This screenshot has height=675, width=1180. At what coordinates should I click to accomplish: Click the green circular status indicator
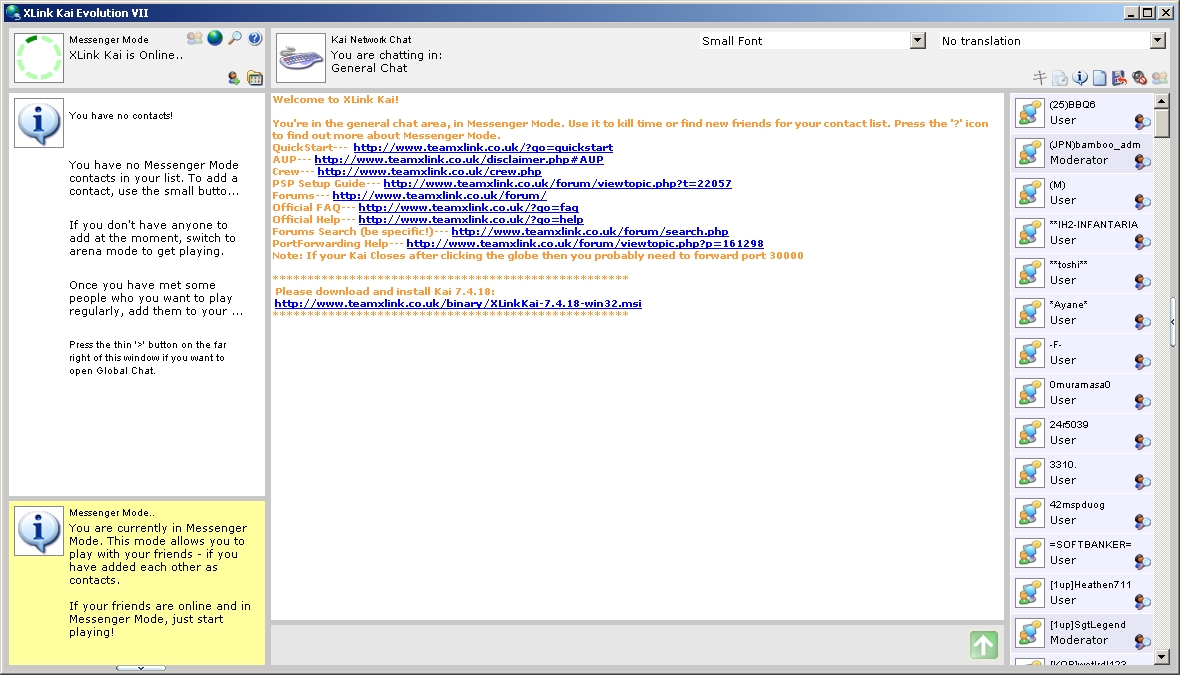tap(38, 57)
